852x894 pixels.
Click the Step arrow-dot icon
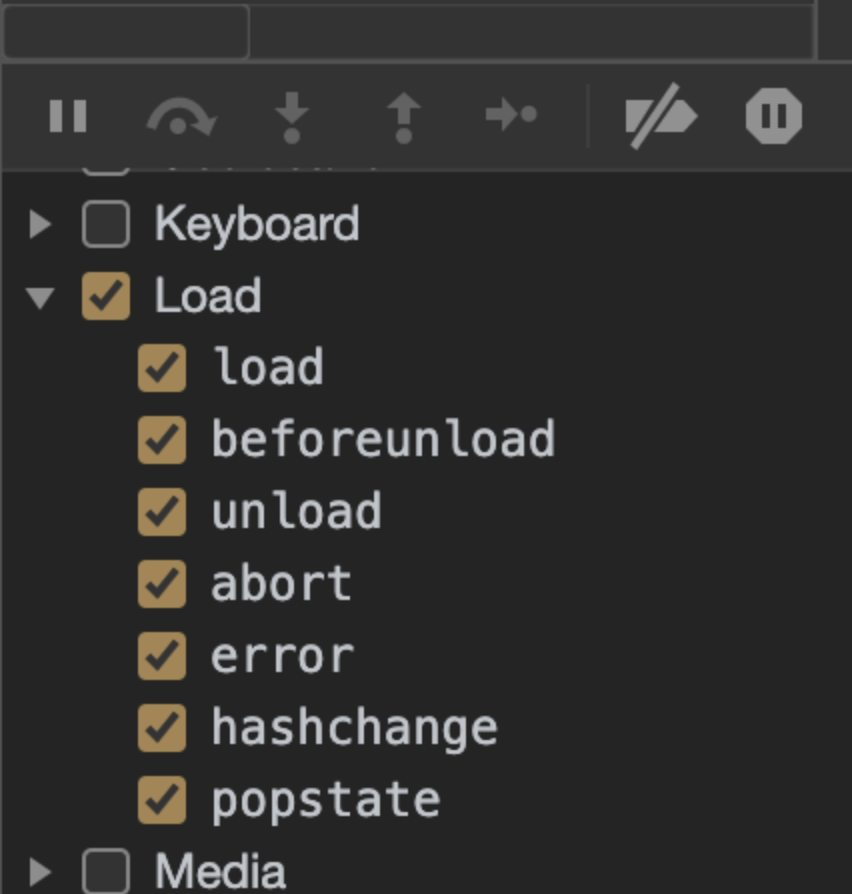pyautogui.click(x=512, y=115)
